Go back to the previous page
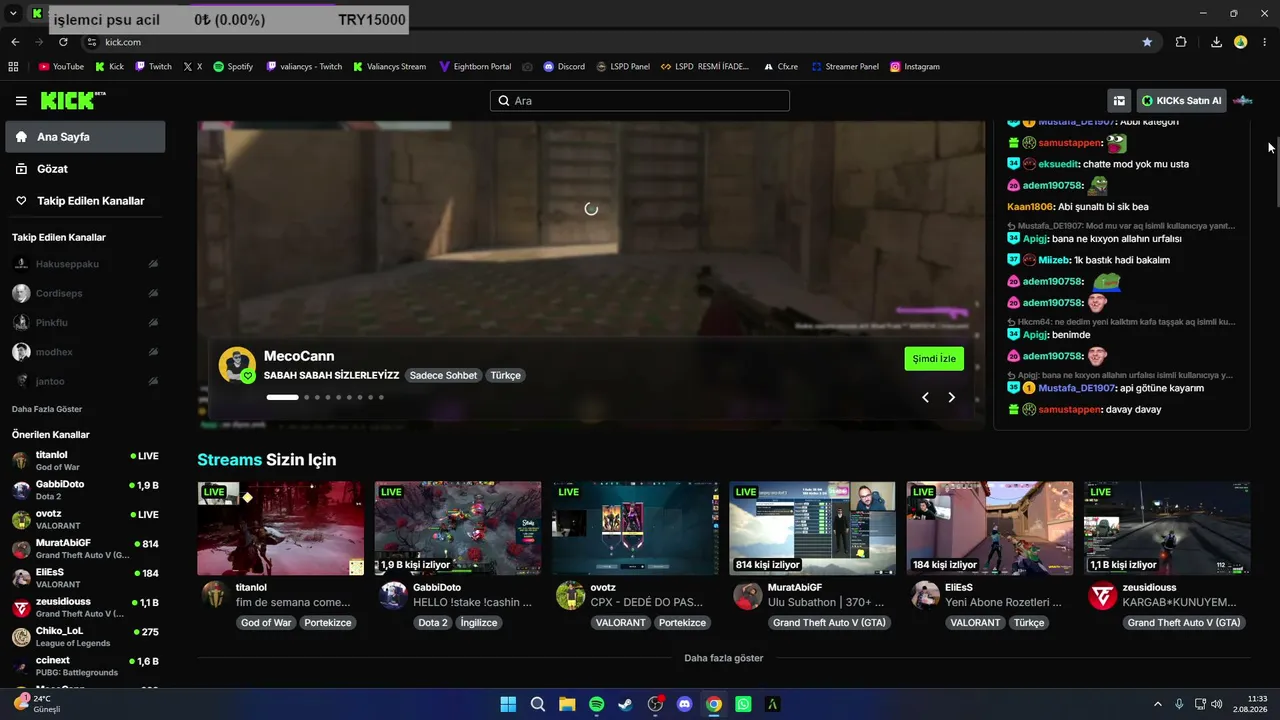This screenshot has width=1280, height=720. click(15, 42)
